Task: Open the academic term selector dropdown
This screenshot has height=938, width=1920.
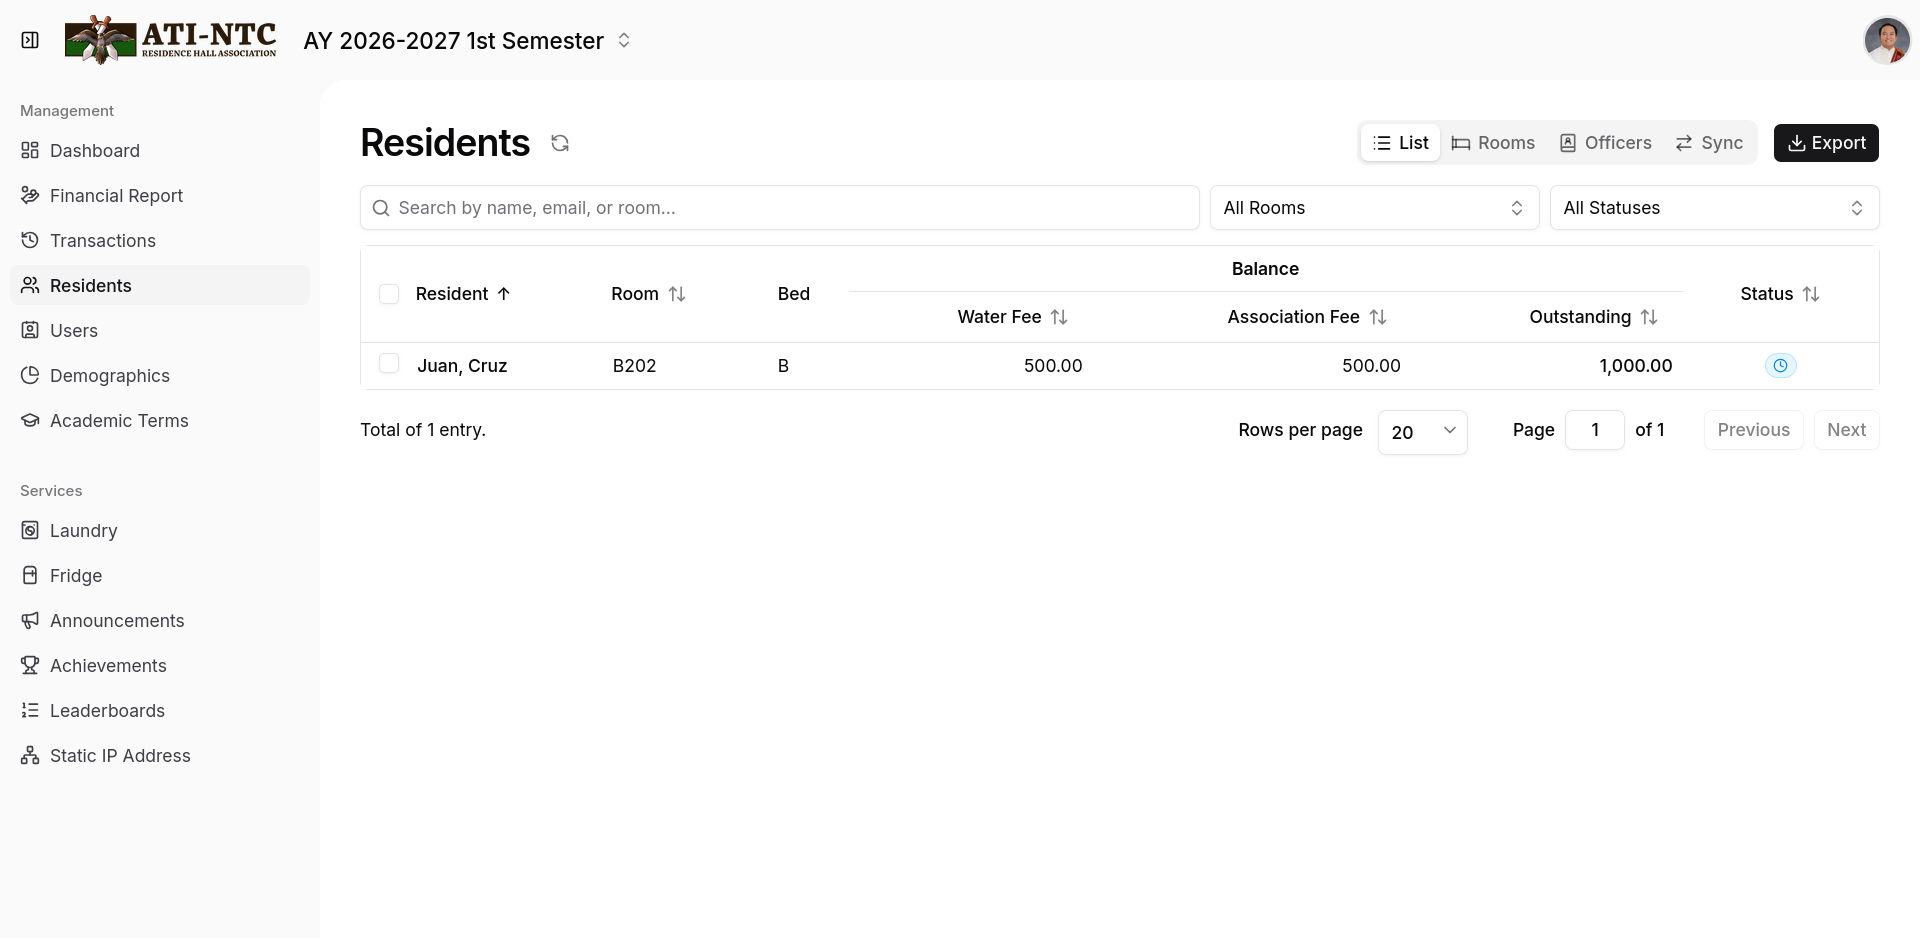Action: pyautogui.click(x=467, y=40)
